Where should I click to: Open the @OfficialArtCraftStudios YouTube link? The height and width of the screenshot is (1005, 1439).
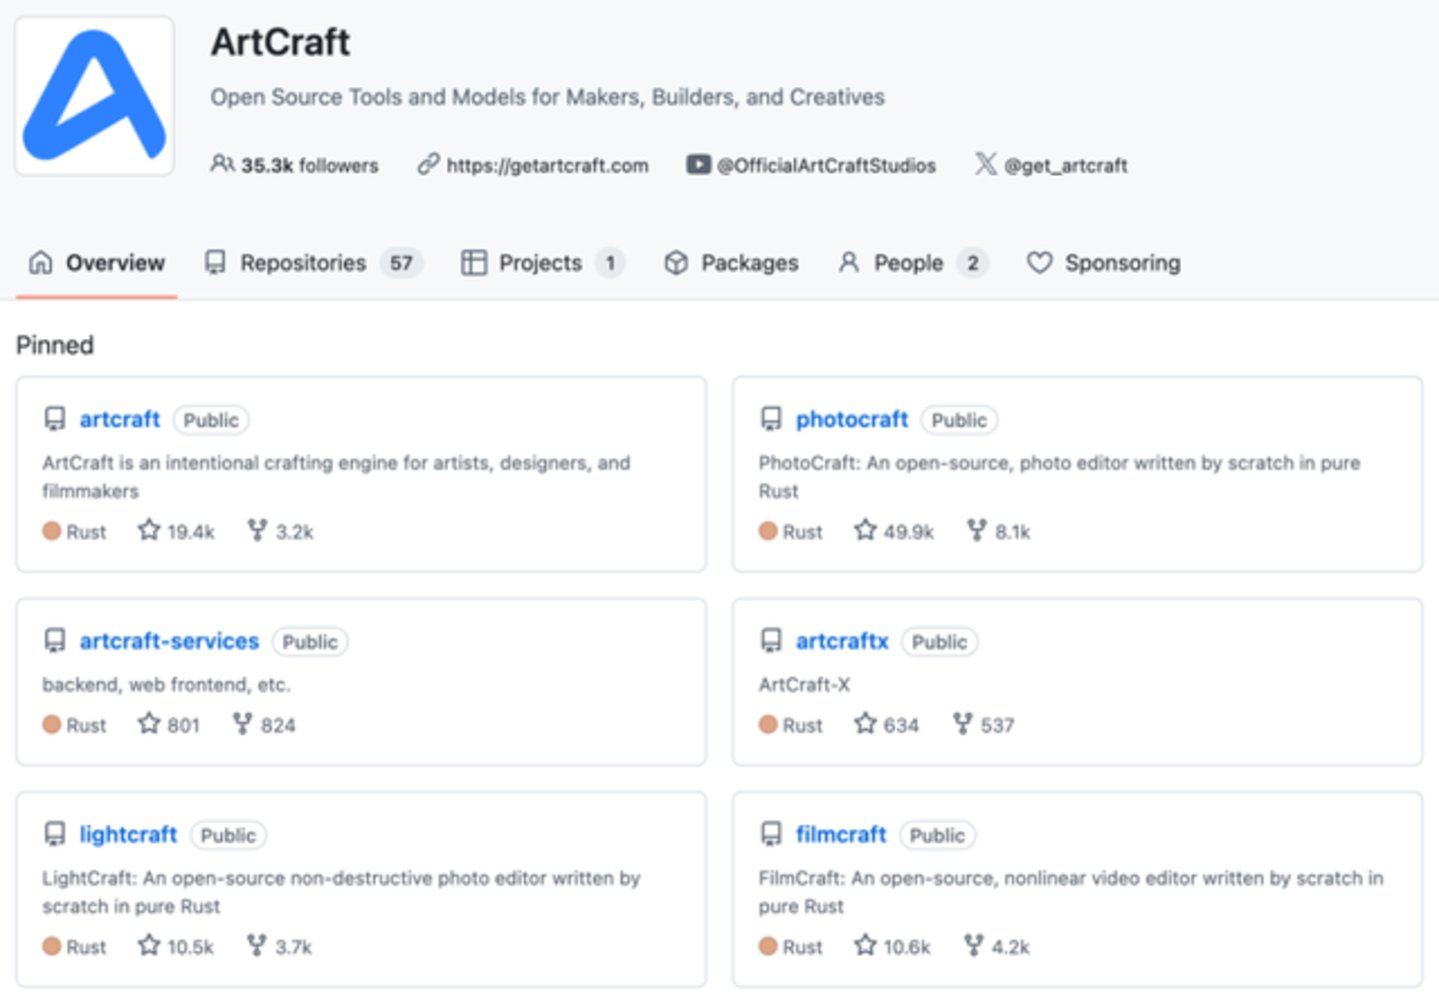pyautogui.click(x=826, y=165)
